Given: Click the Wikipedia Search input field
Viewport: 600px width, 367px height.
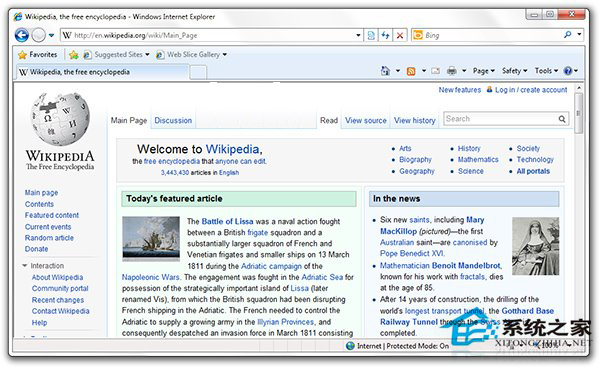Looking at the screenshot, I should 500,119.
